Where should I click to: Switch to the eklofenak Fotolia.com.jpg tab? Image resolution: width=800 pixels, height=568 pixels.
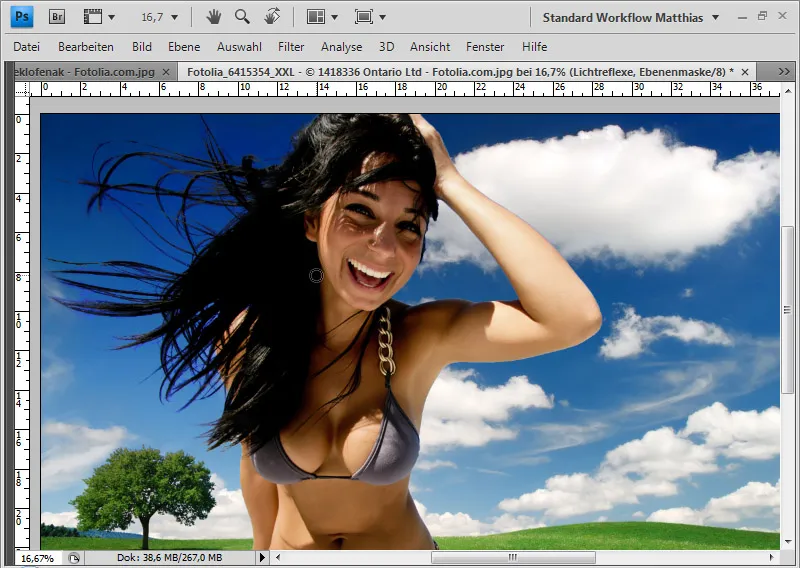click(x=84, y=72)
